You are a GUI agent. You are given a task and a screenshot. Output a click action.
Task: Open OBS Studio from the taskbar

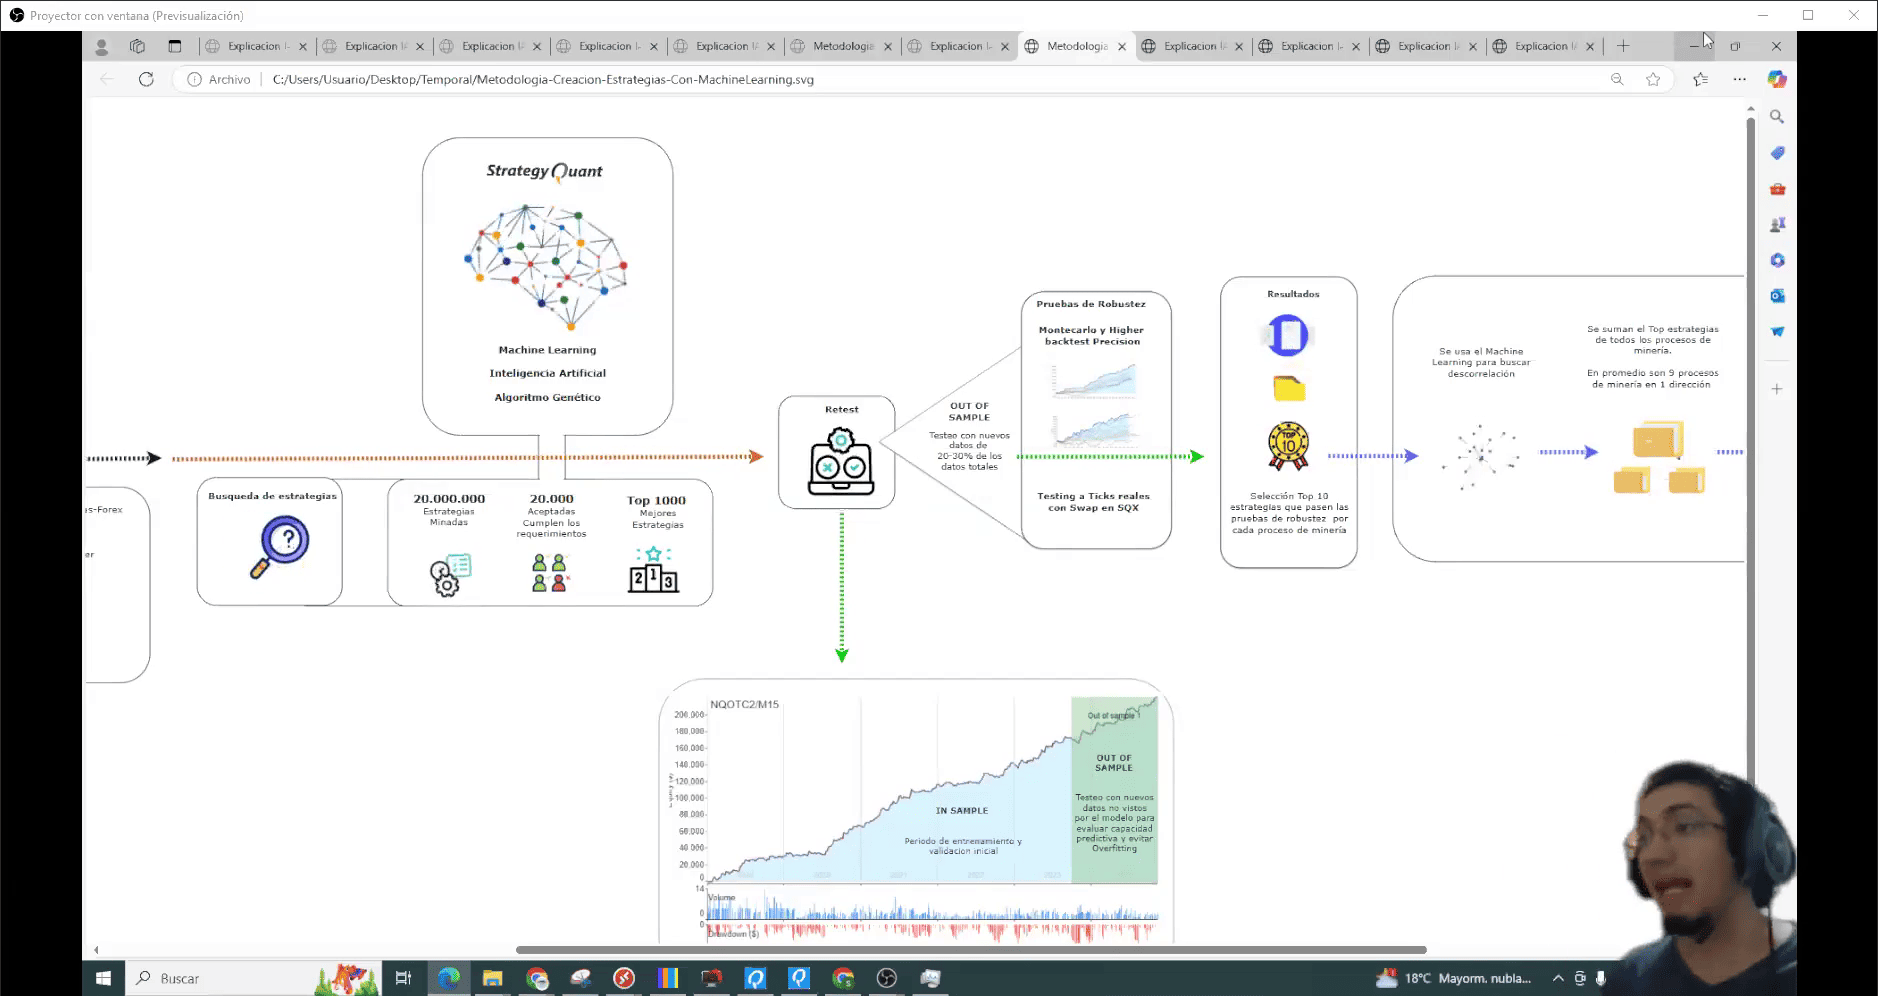(x=886, y=978)
